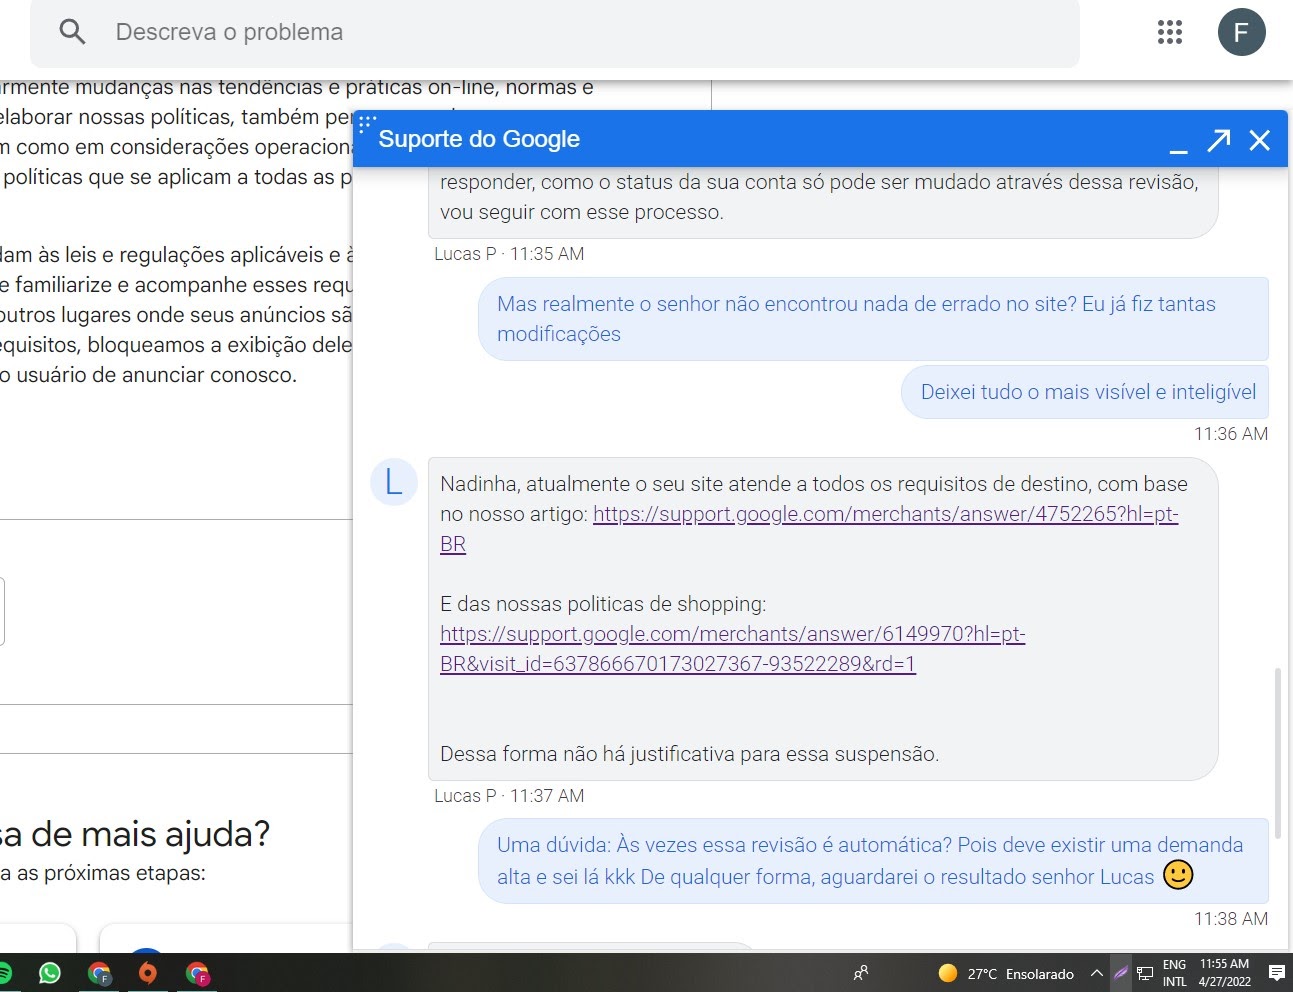Close the Suporte do Google chat
Screen dimensions: 1293x992
[1260, 140]
